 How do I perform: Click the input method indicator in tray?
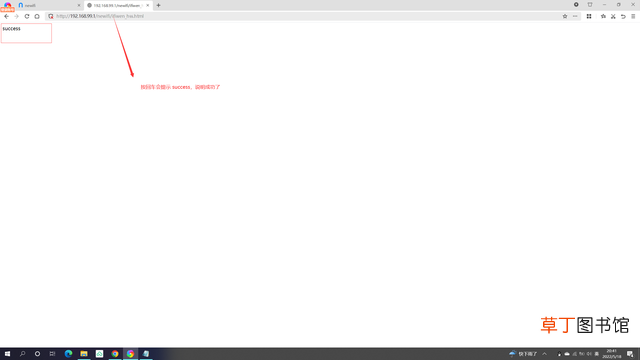pos(596,354)
